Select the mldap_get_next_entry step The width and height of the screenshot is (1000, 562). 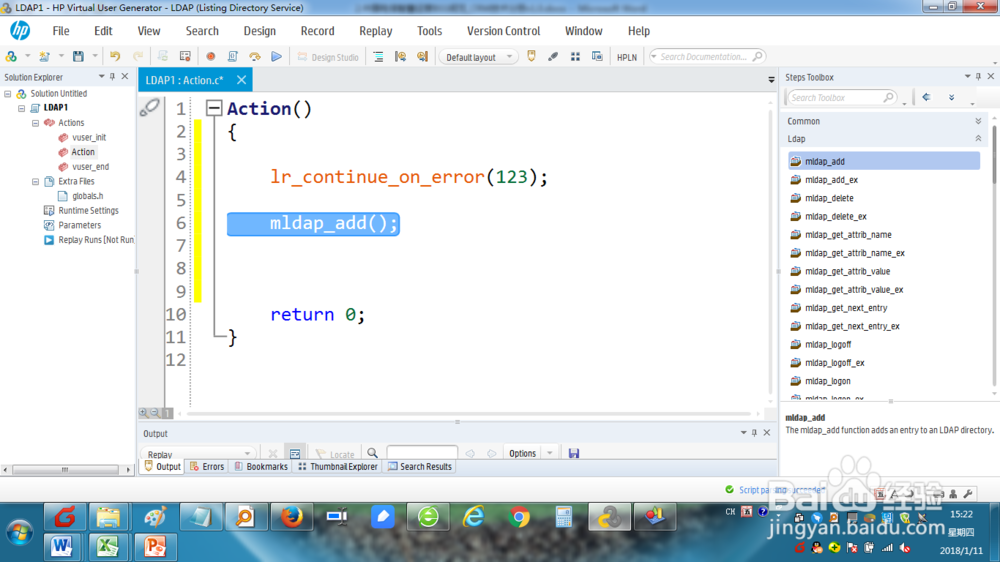click(846, 307)
